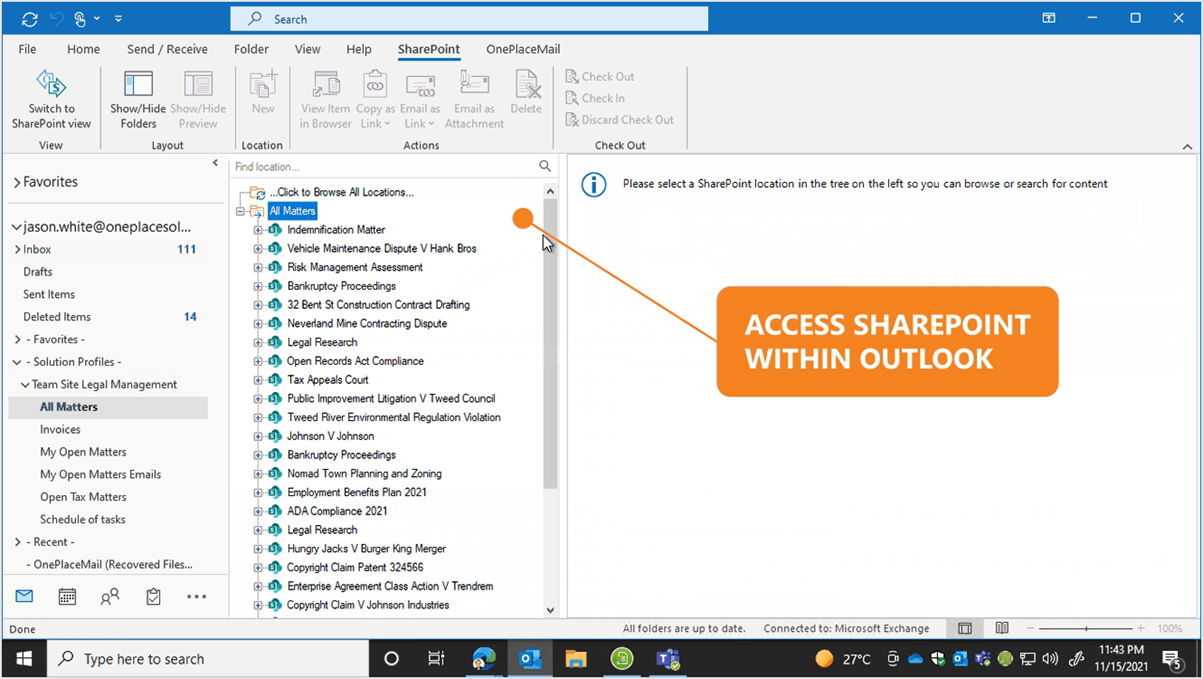1203x679 pixels.
Task: Select the Invoices folder in folder pane
Action: point(60,429)
